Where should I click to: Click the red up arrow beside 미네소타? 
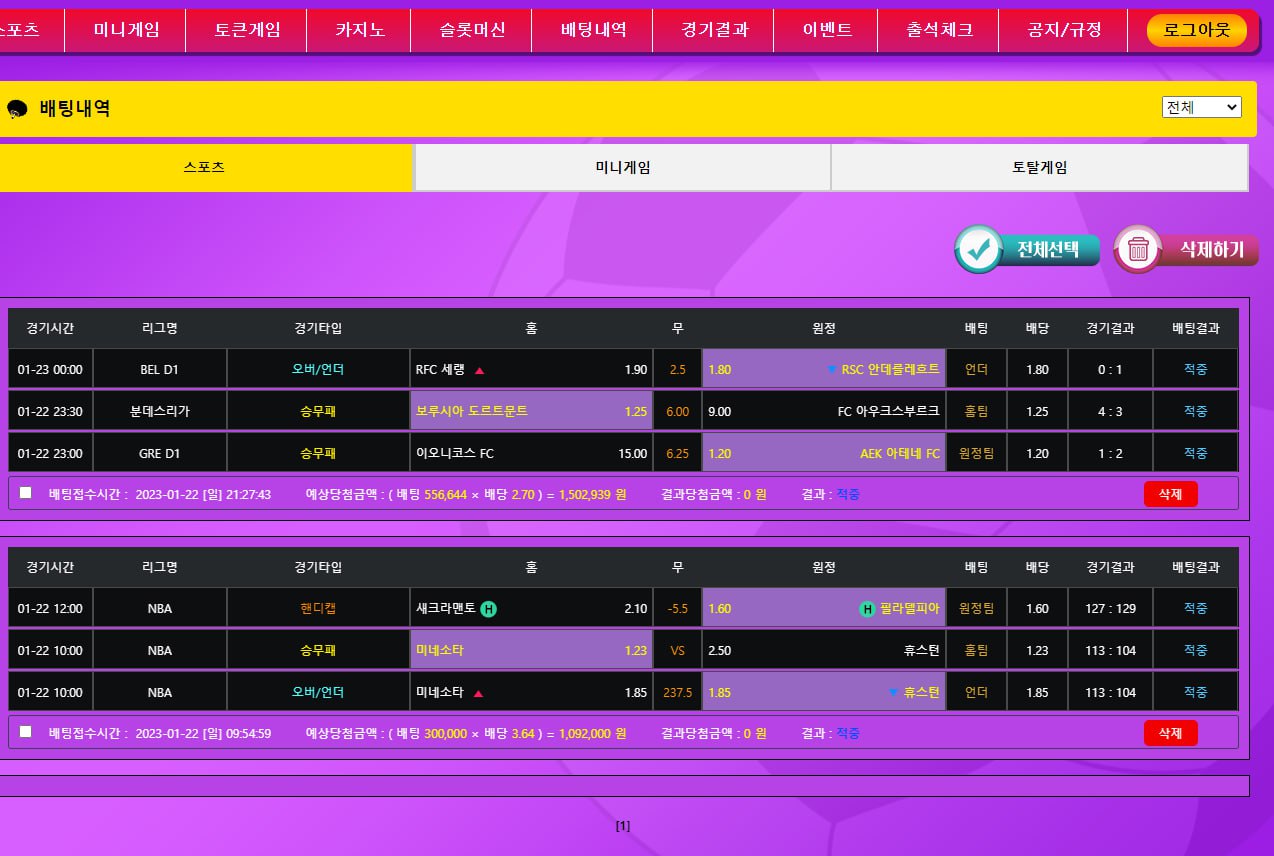tap(478, 693)
